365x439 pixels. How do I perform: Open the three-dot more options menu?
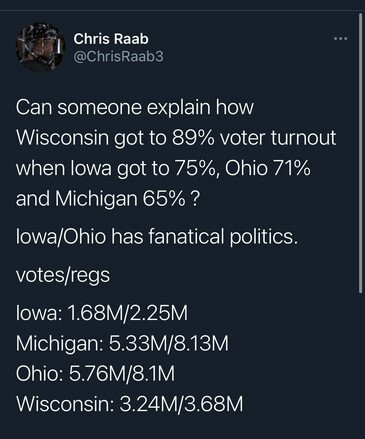tap(341, 39)
